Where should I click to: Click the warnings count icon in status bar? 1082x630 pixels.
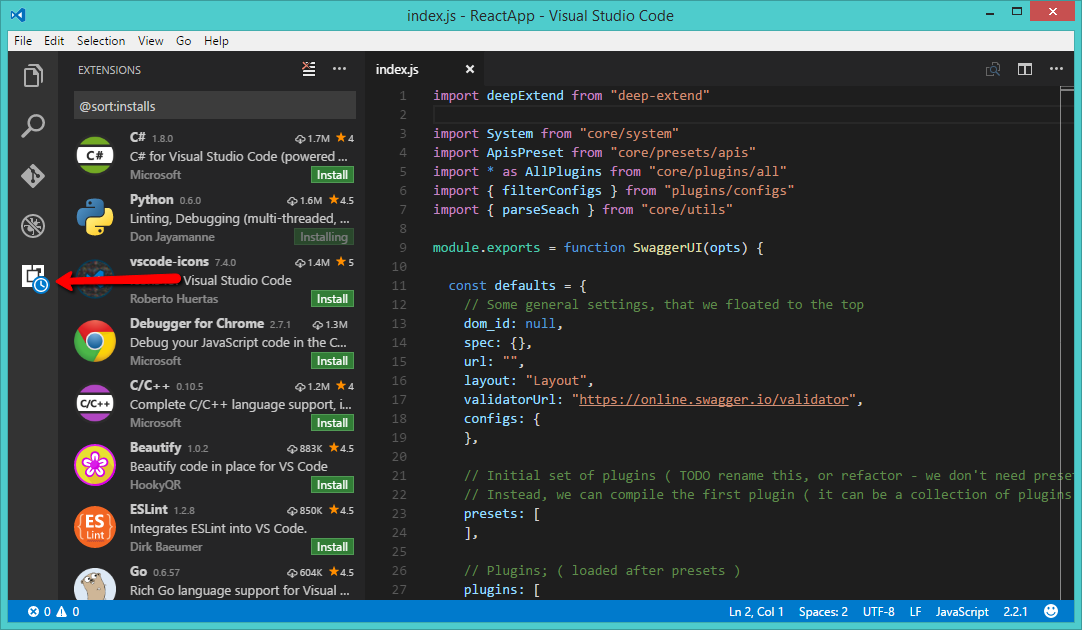(61, 611)
